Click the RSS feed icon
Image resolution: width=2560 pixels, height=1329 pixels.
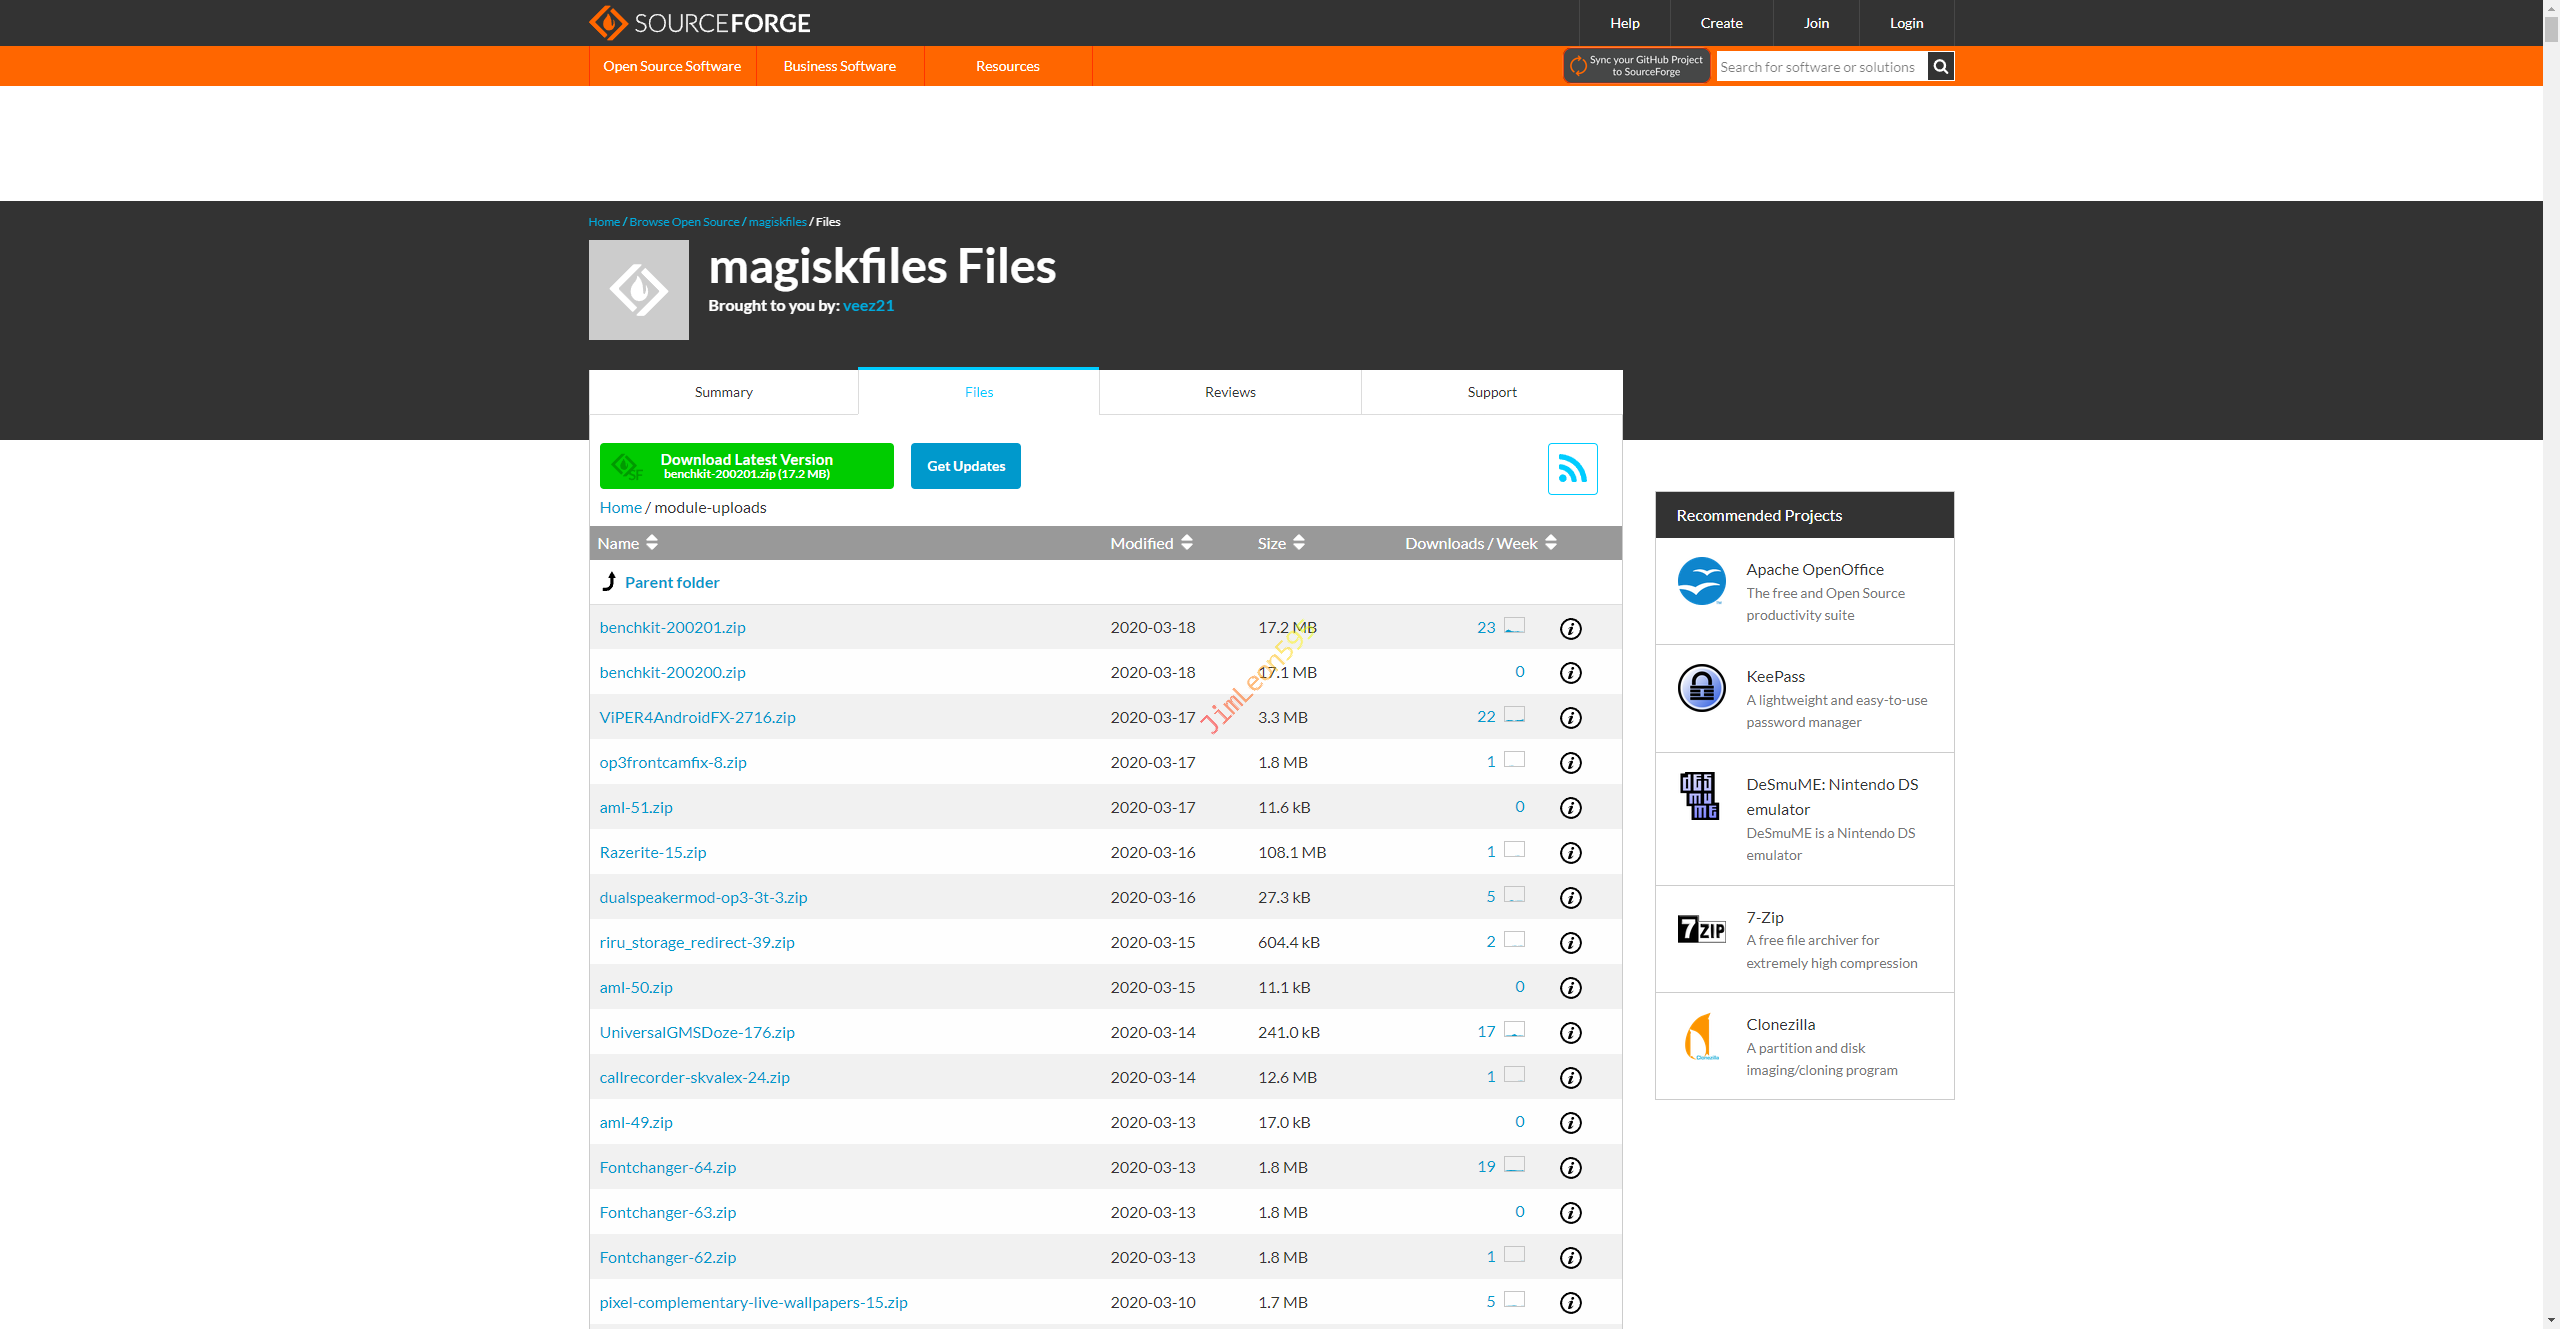point(1572,469)
